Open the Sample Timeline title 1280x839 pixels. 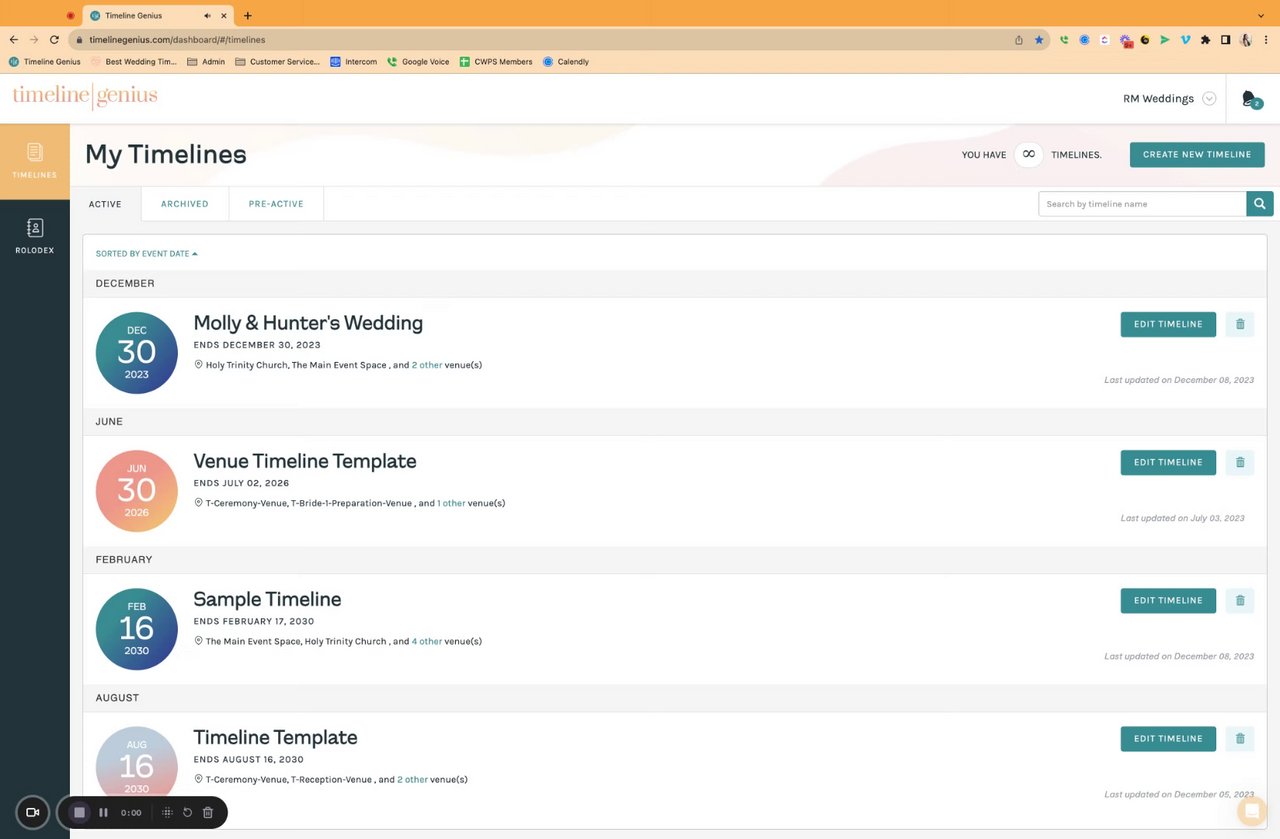267,599
